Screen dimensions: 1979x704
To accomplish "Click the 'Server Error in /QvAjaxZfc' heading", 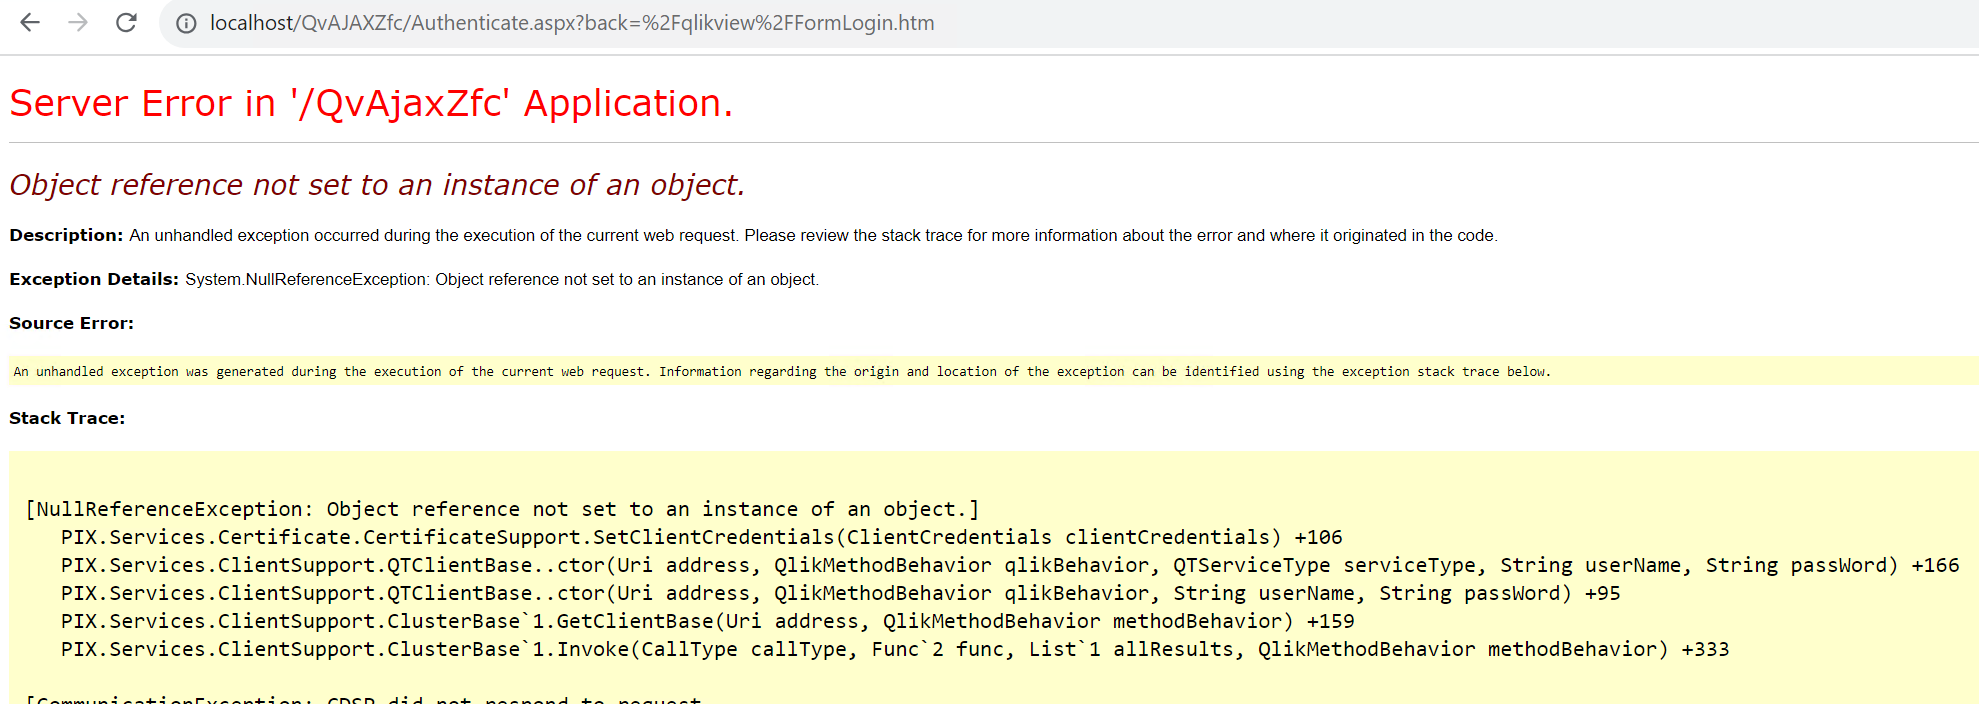I will (371, 104).
